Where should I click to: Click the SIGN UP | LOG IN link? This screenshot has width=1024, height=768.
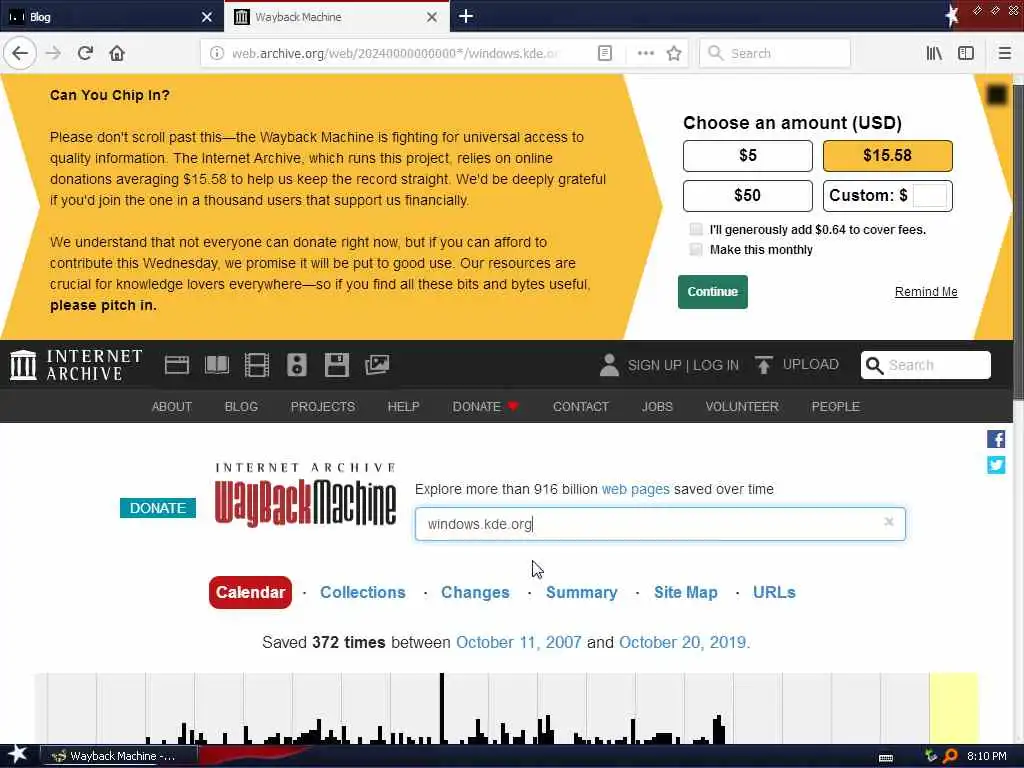(683, 365)
